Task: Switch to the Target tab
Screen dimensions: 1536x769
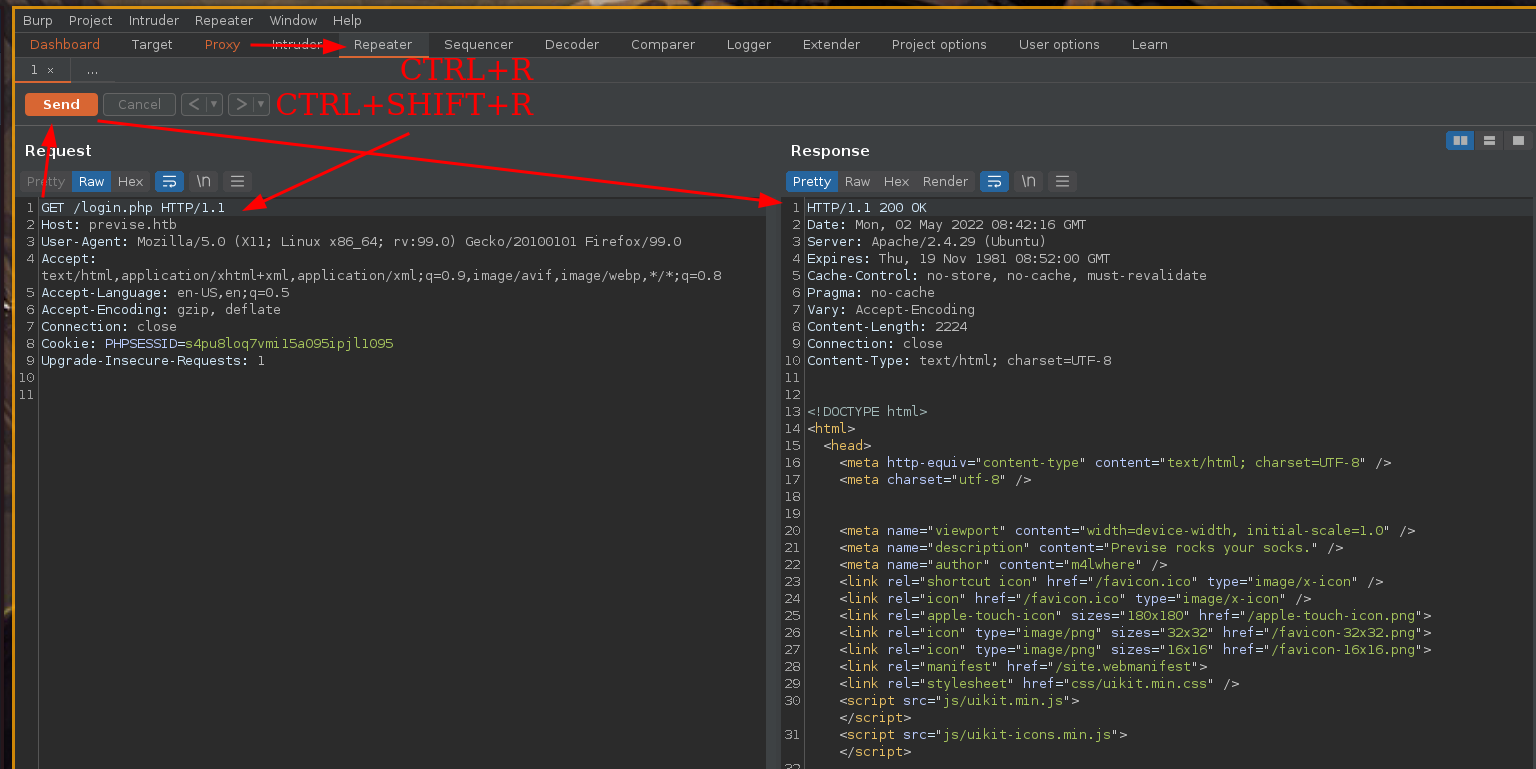Action: pyautogui.click(x=152, y=45)
